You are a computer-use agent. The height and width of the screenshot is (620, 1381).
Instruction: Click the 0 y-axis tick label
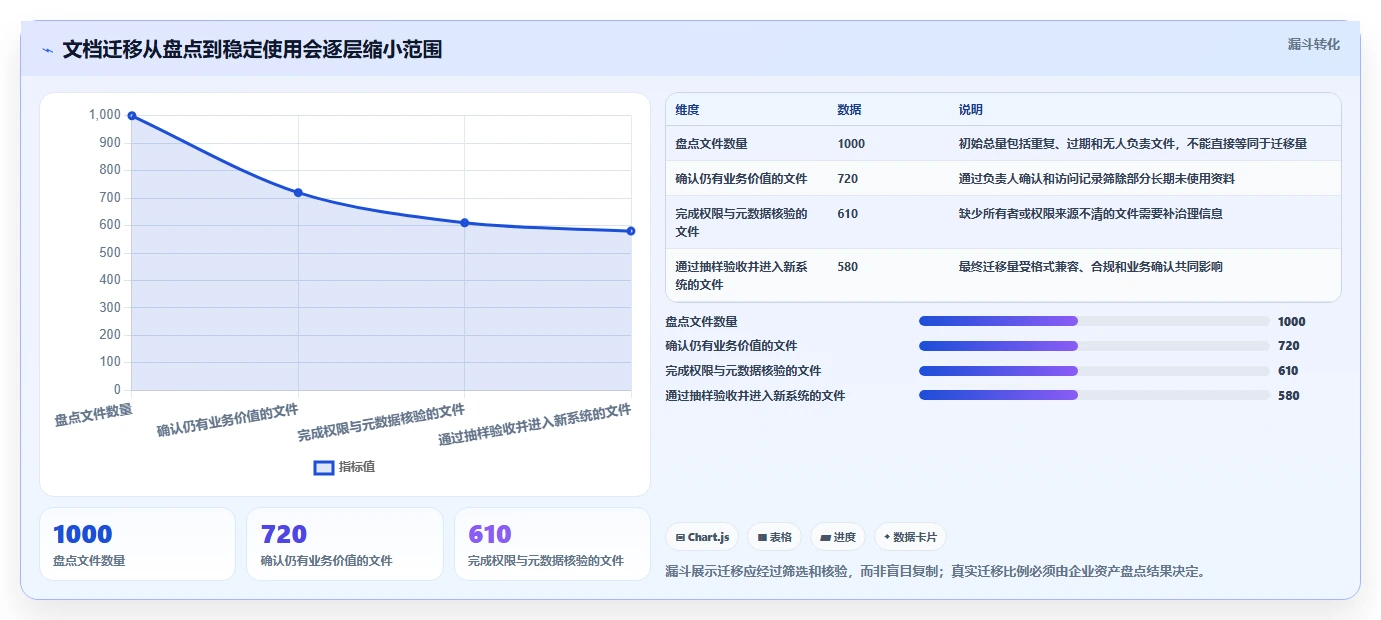tap(117, 390)
